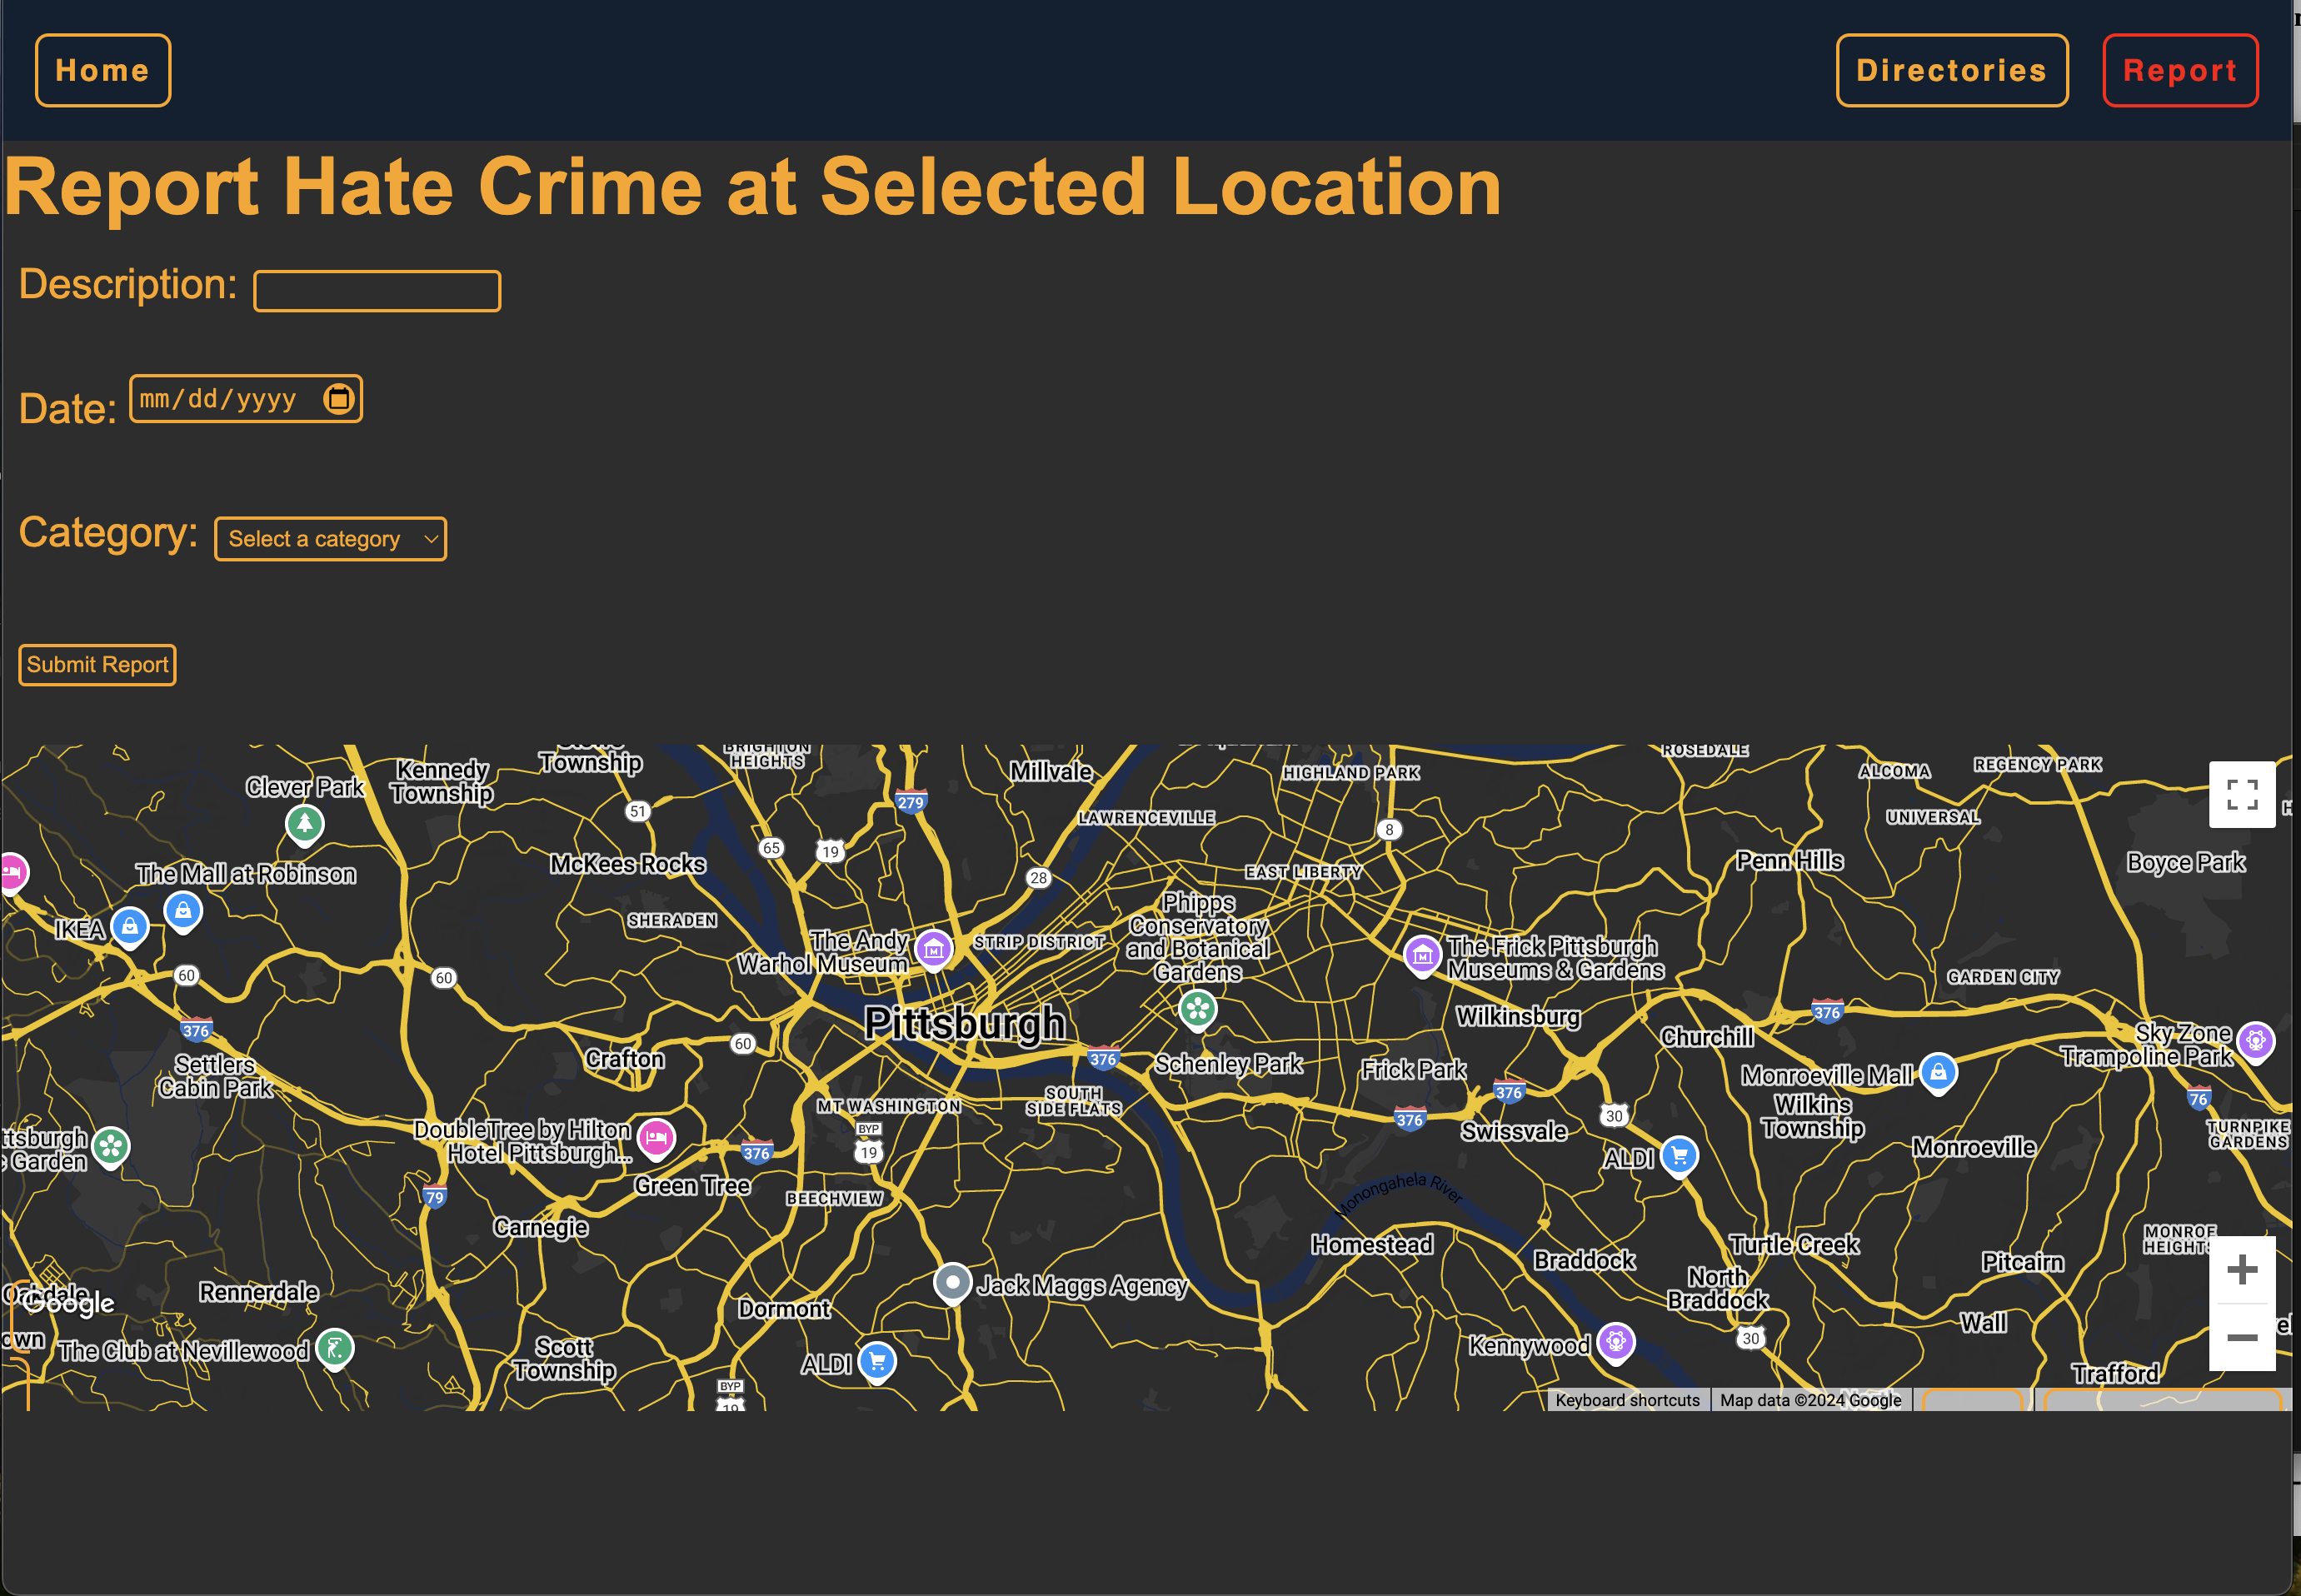Go to the Directories page

pos(1951,70)
